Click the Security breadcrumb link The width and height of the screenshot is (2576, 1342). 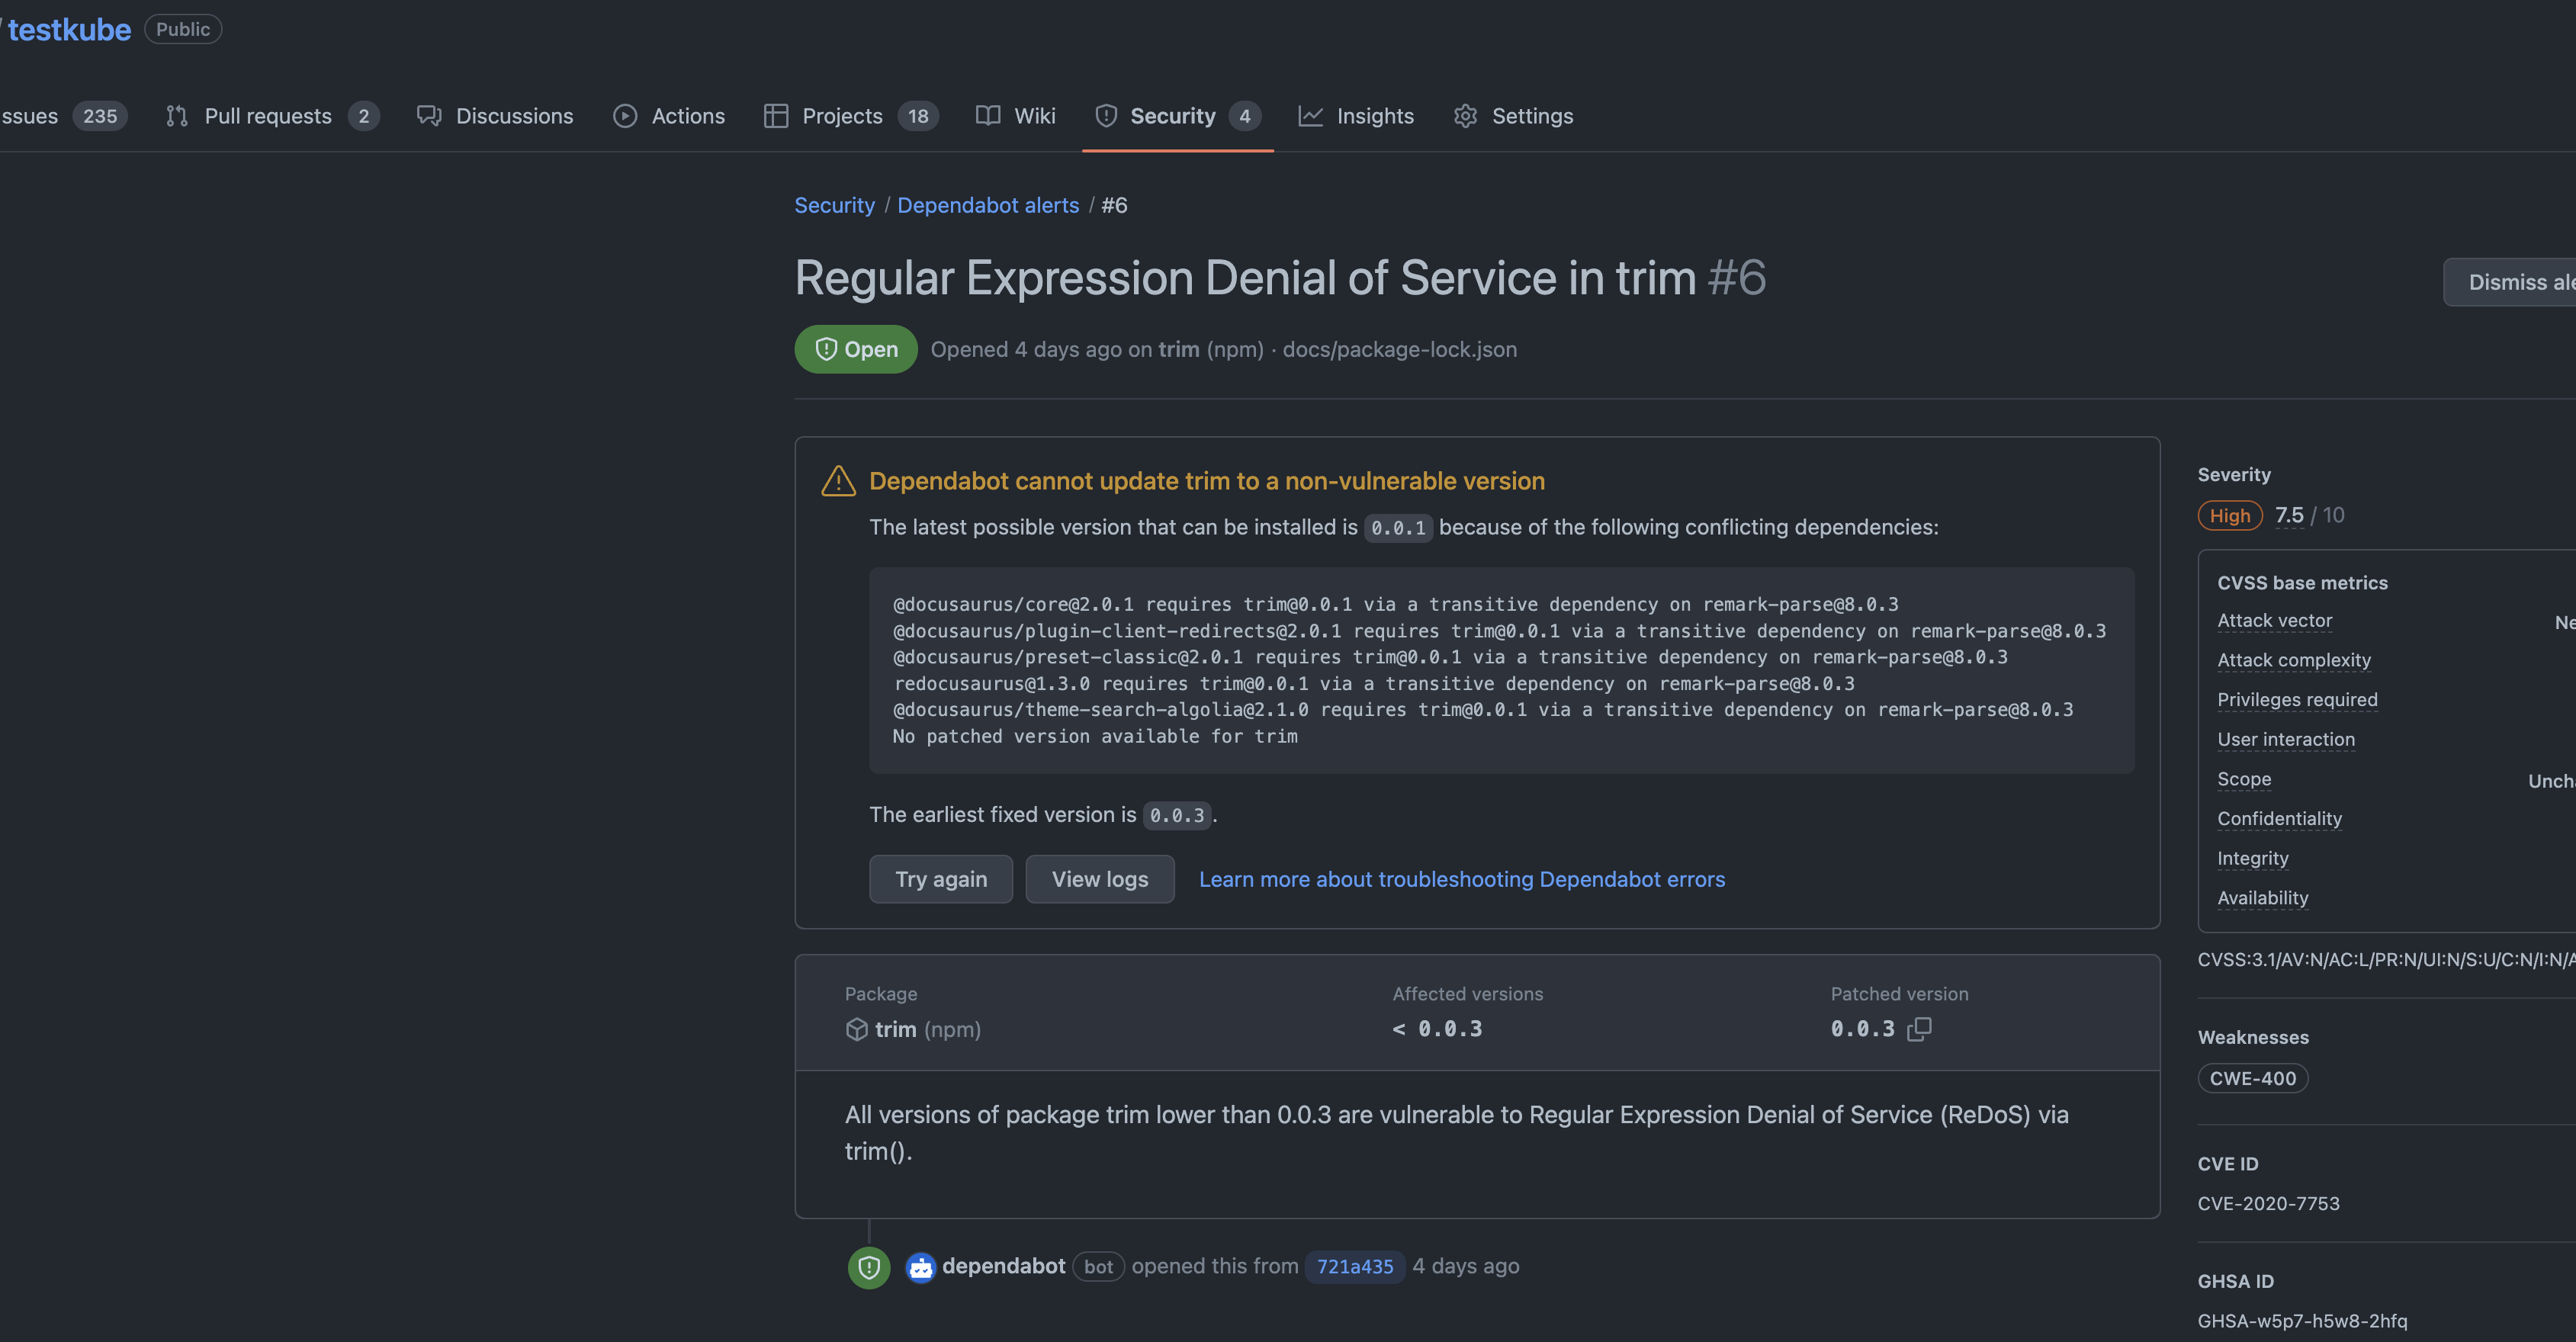[x=834, y=205]
